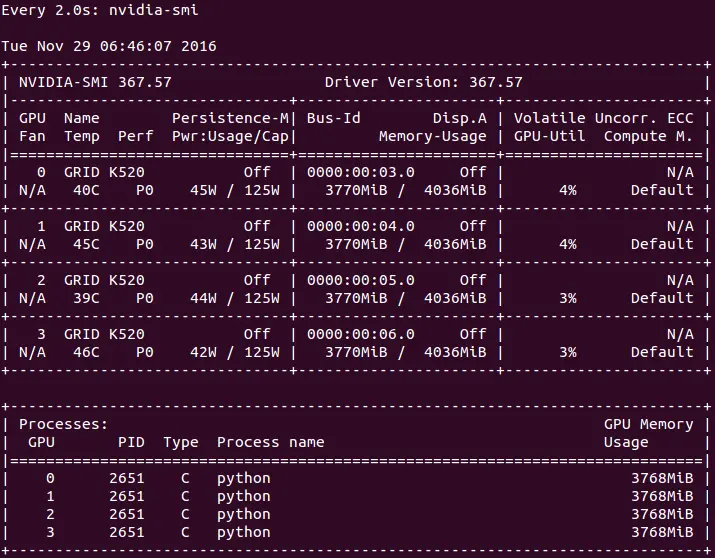This screenshot has height=558, width=715.
Task: Click the 'Type' column header
Action: [x=181, y=443]
